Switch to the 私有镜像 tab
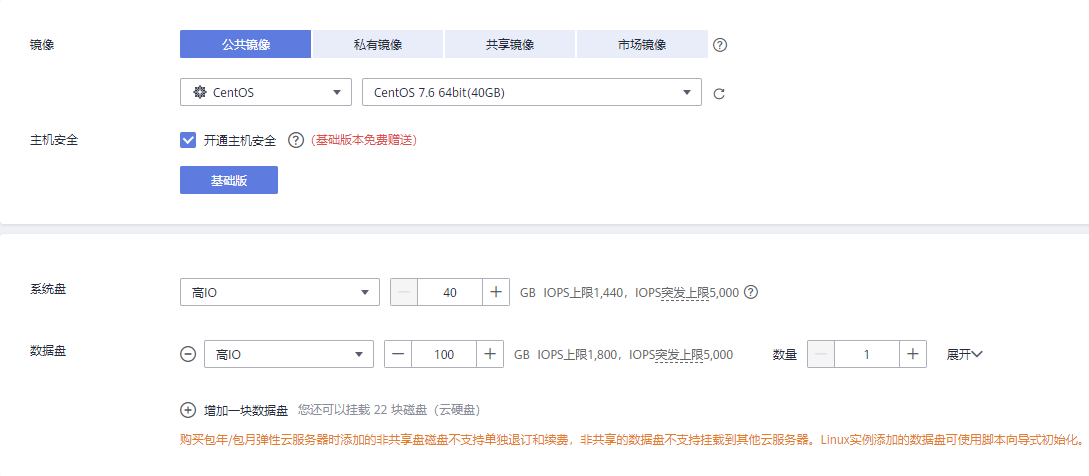 click(378, 44)
